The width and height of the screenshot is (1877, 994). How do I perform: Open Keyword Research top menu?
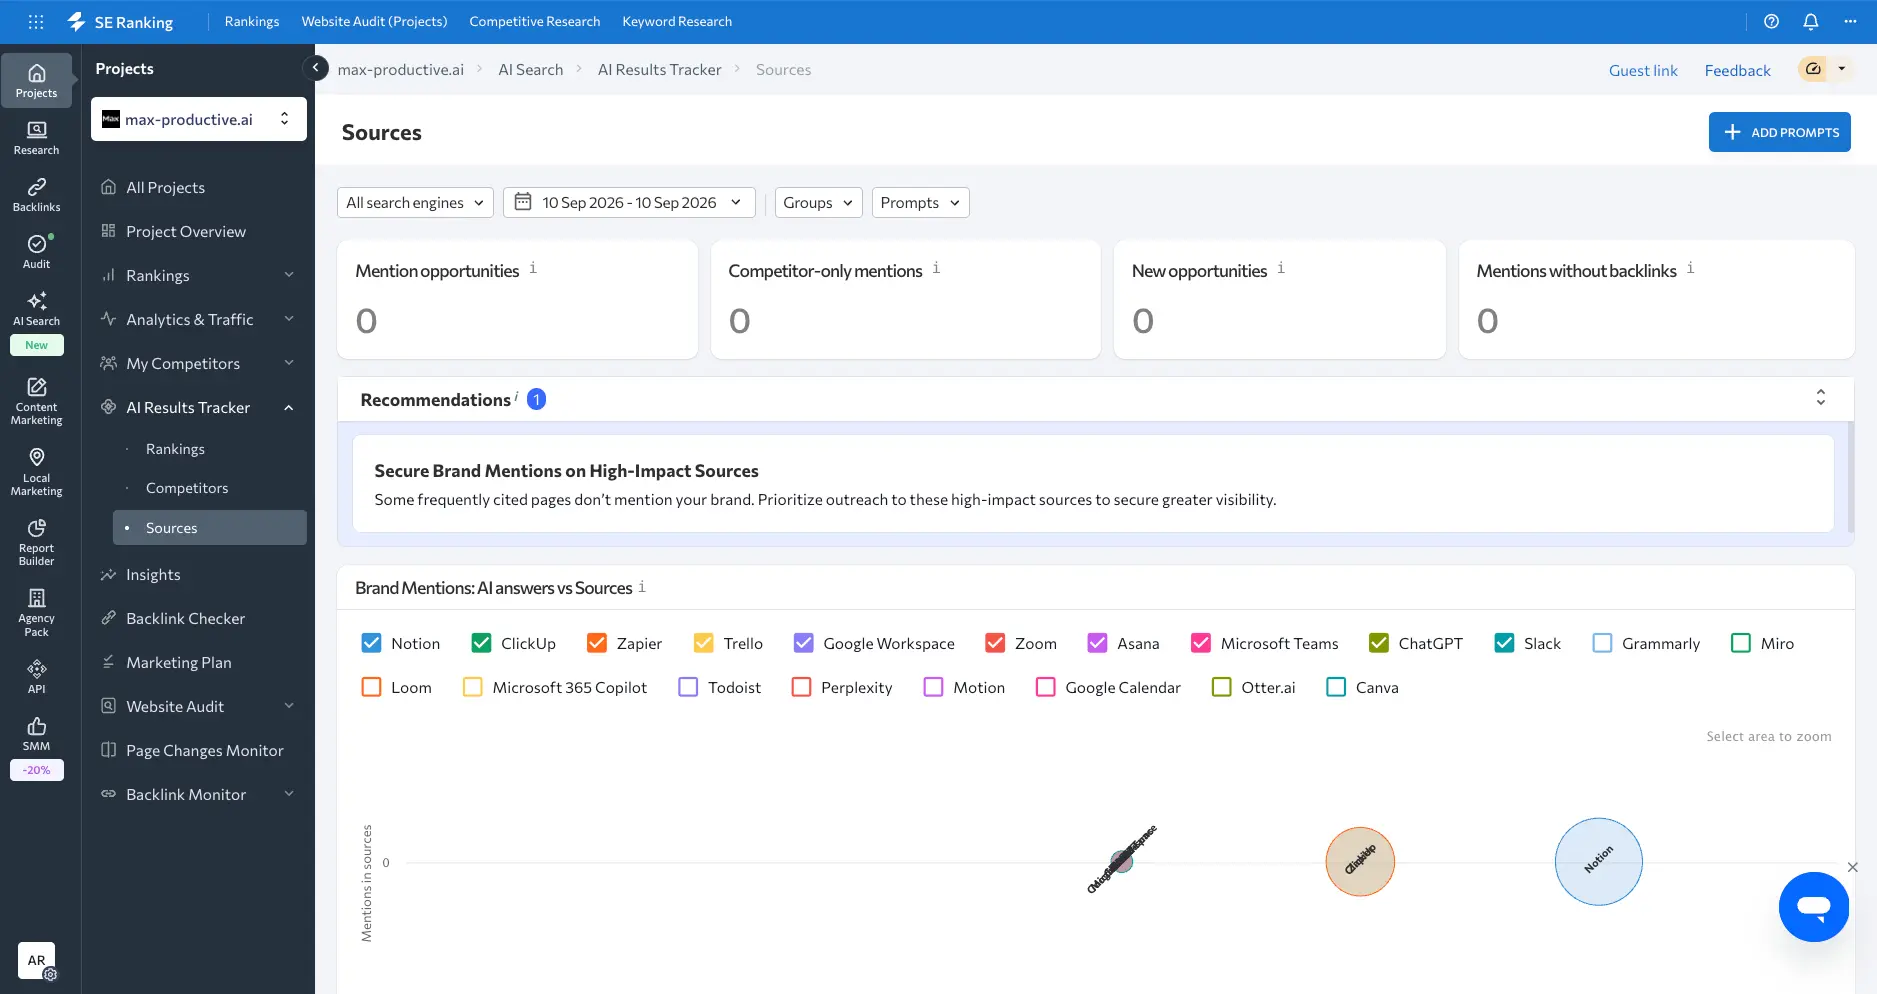click(677, 21)
